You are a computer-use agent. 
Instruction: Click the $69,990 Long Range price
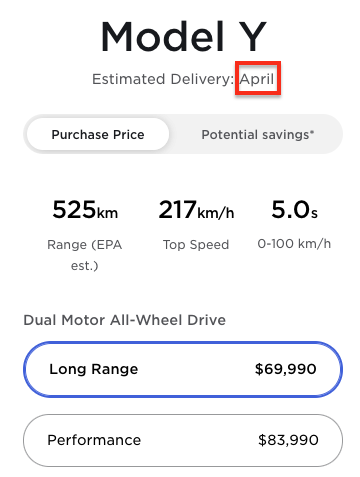pos(285,369)
